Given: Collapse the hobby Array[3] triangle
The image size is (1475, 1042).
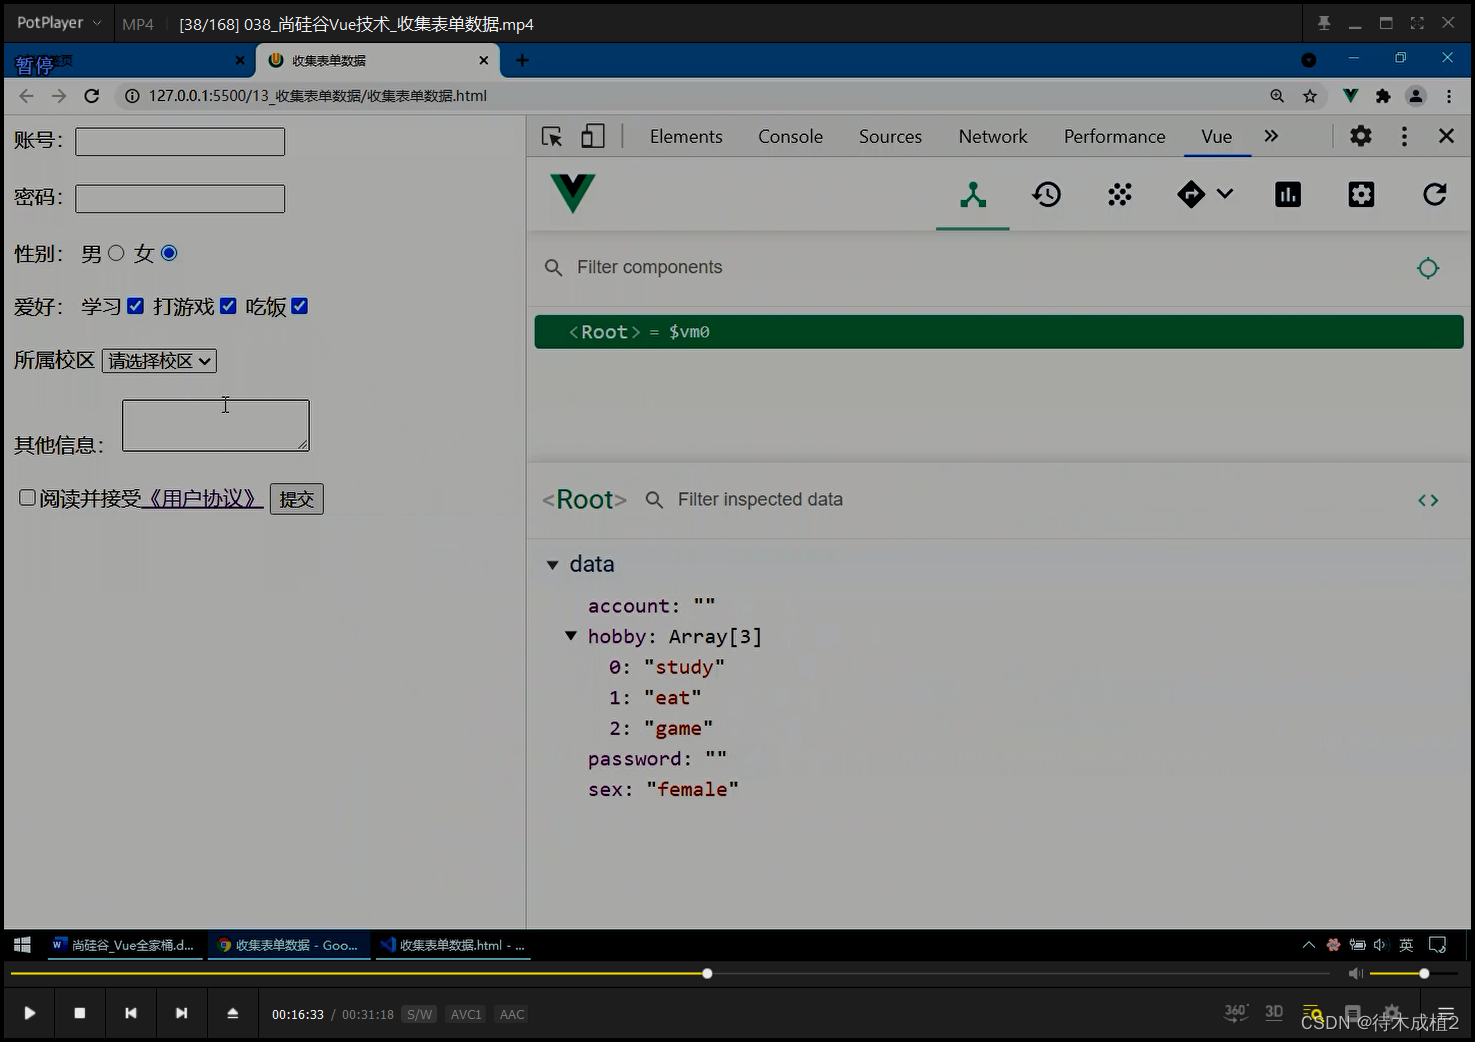Looking at the screenshot, I should tap(571, 636).
